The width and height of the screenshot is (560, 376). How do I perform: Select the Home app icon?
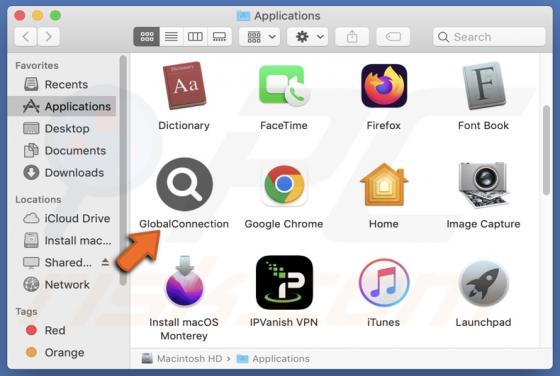(384, 184)
